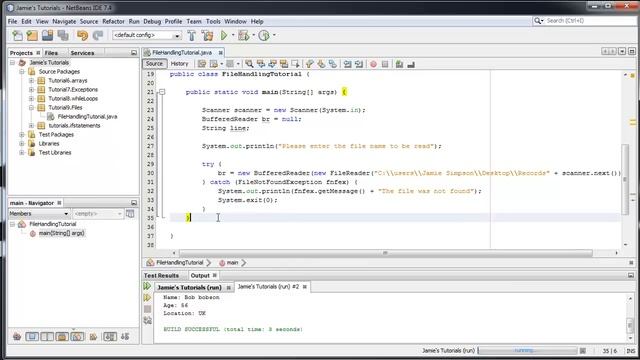Viewport: 640px width, 360px height.
Task: Toggle Show Inner Classes filter in Navigator
Action: pos(77,337)
